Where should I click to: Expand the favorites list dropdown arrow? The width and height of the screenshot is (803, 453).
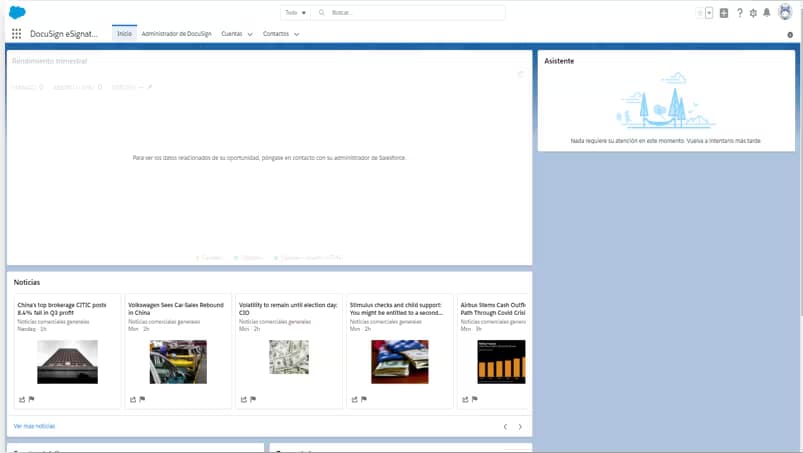709,13
